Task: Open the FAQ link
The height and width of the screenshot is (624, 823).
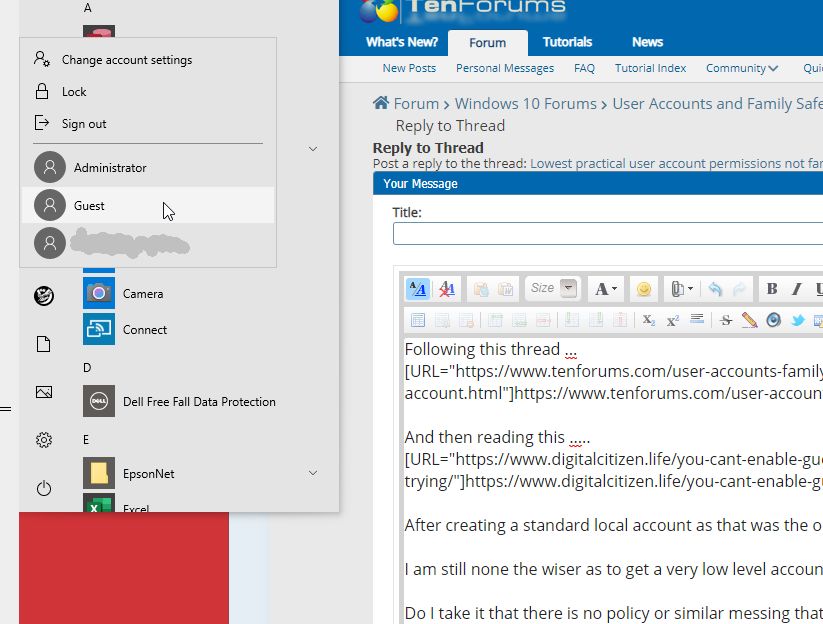Action: pyautogui.click(x=584, y=68)
